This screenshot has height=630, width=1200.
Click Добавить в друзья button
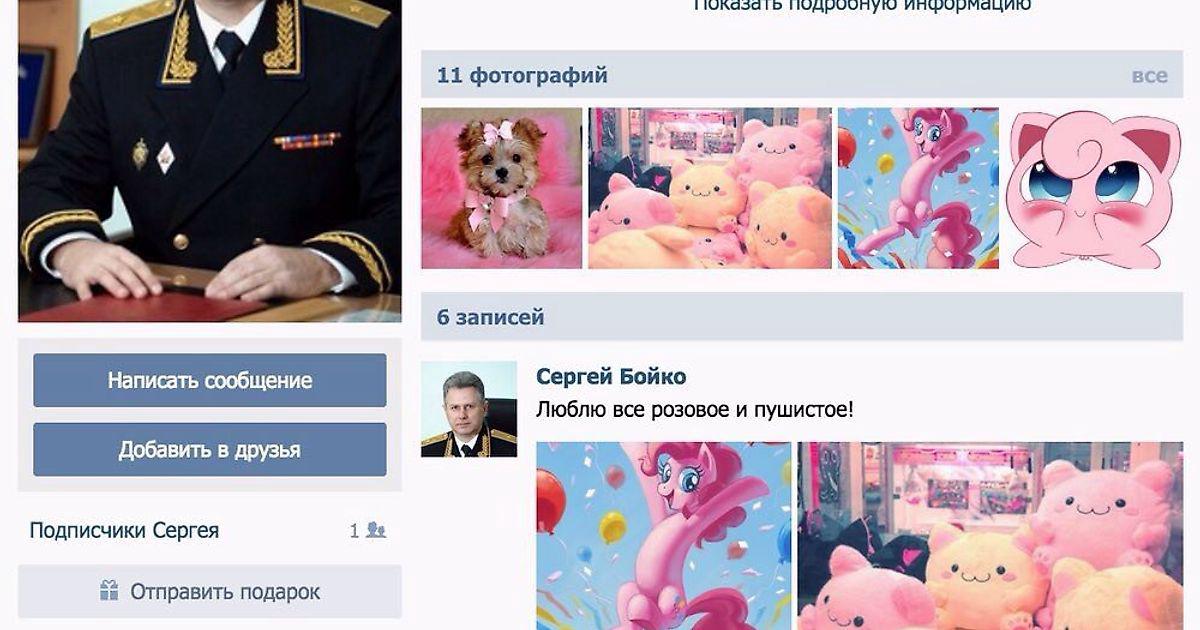click(x=210, y=449)
